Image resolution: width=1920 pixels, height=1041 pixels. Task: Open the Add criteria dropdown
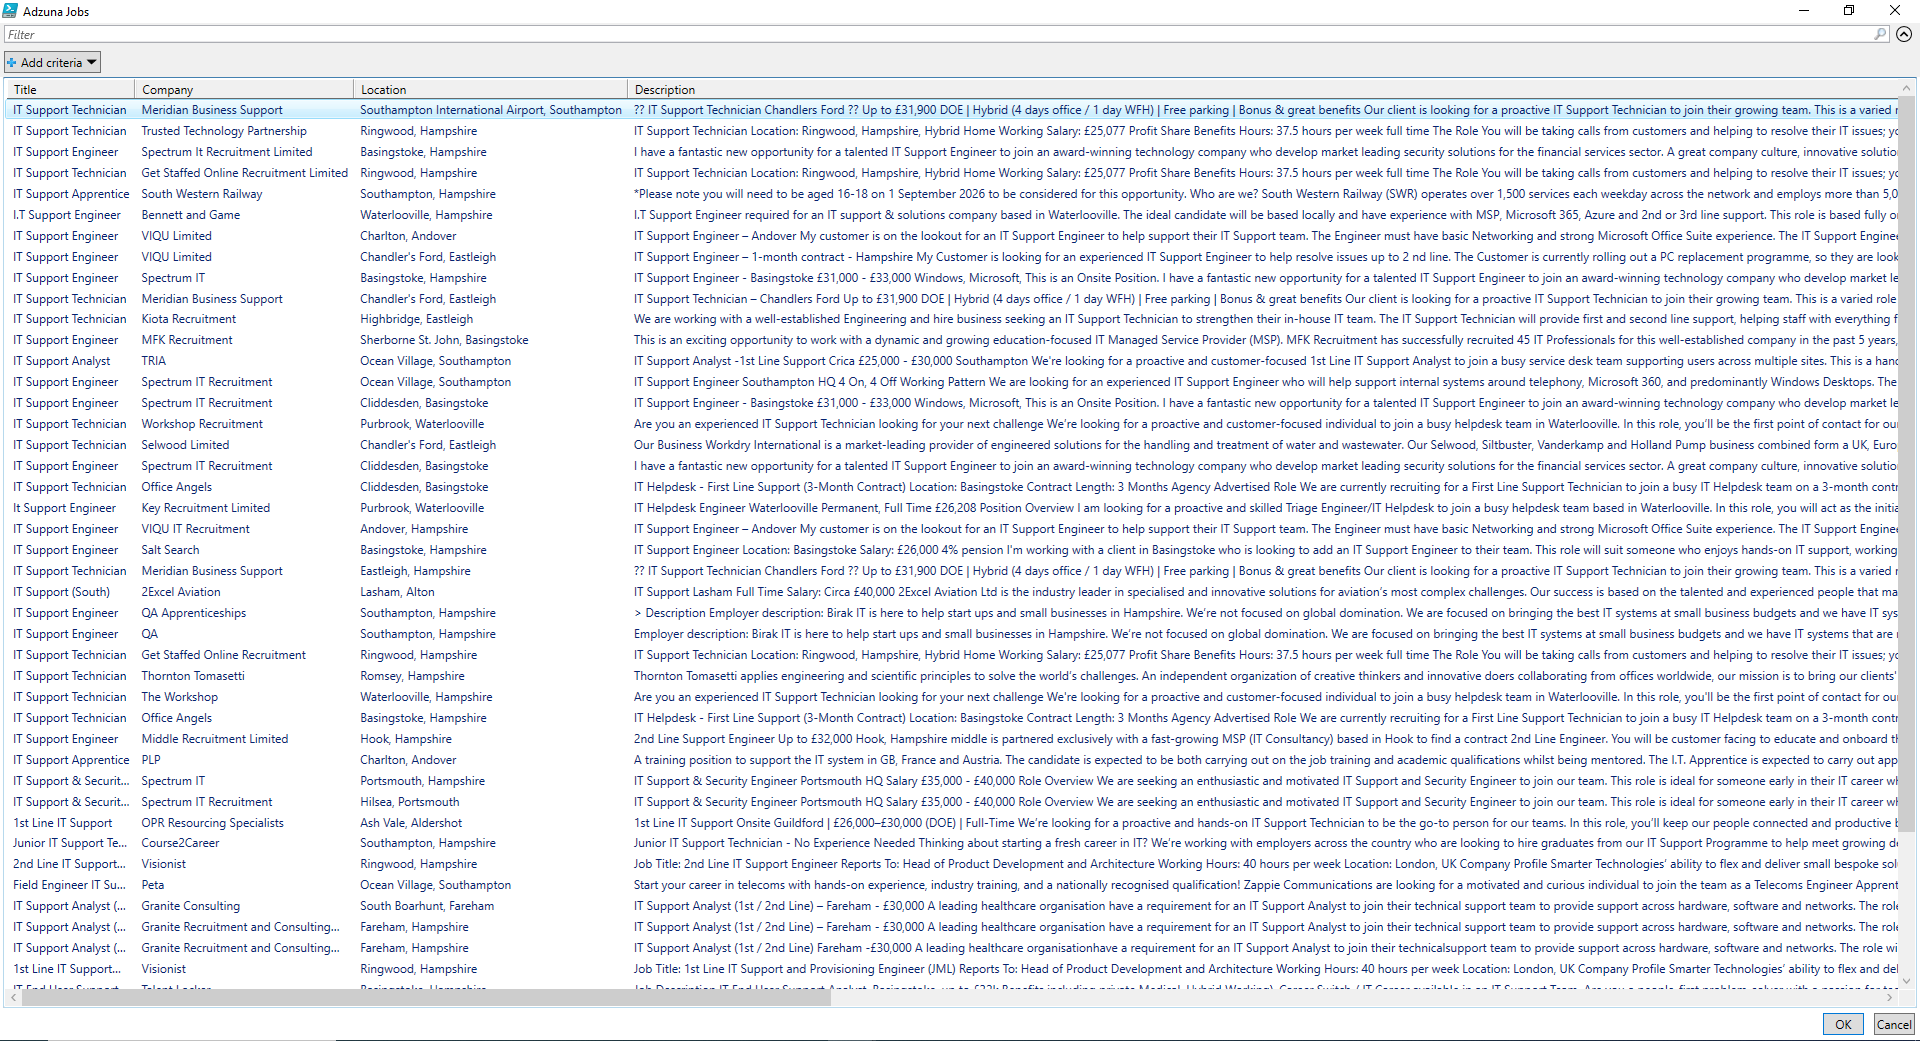point(52,62)
